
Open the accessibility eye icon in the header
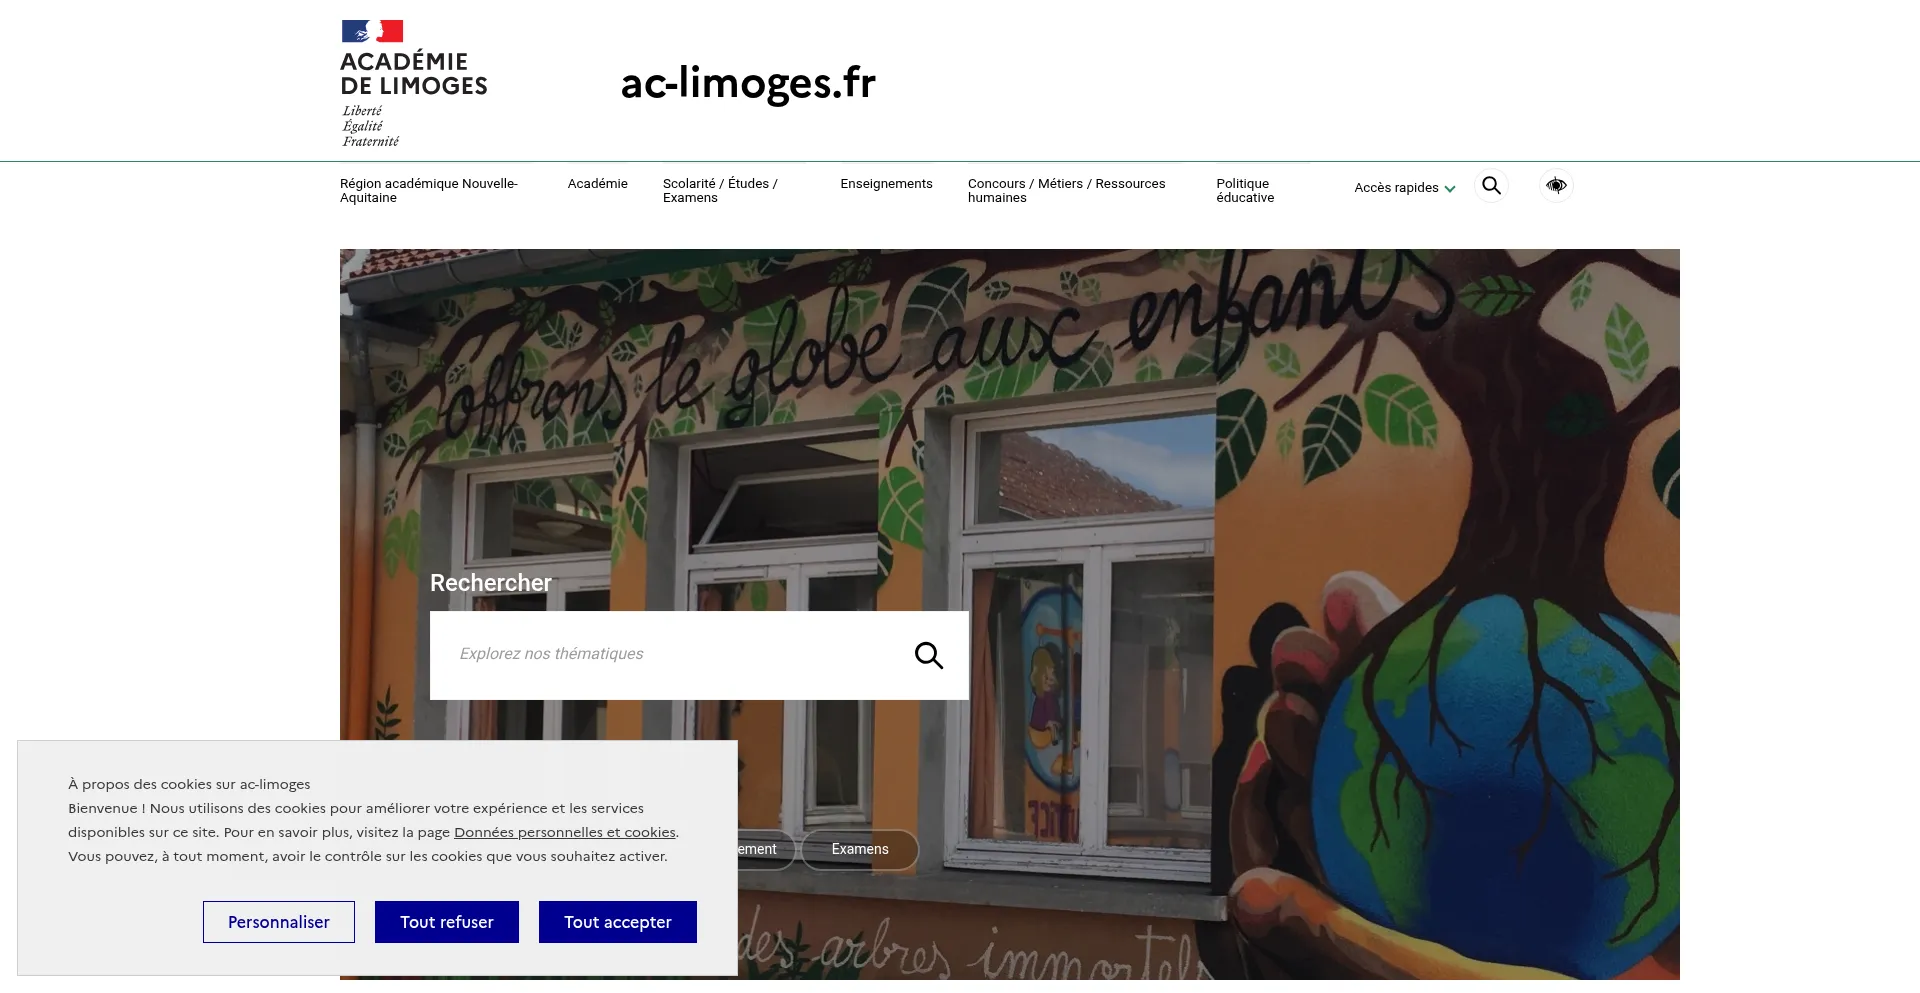1556,186
